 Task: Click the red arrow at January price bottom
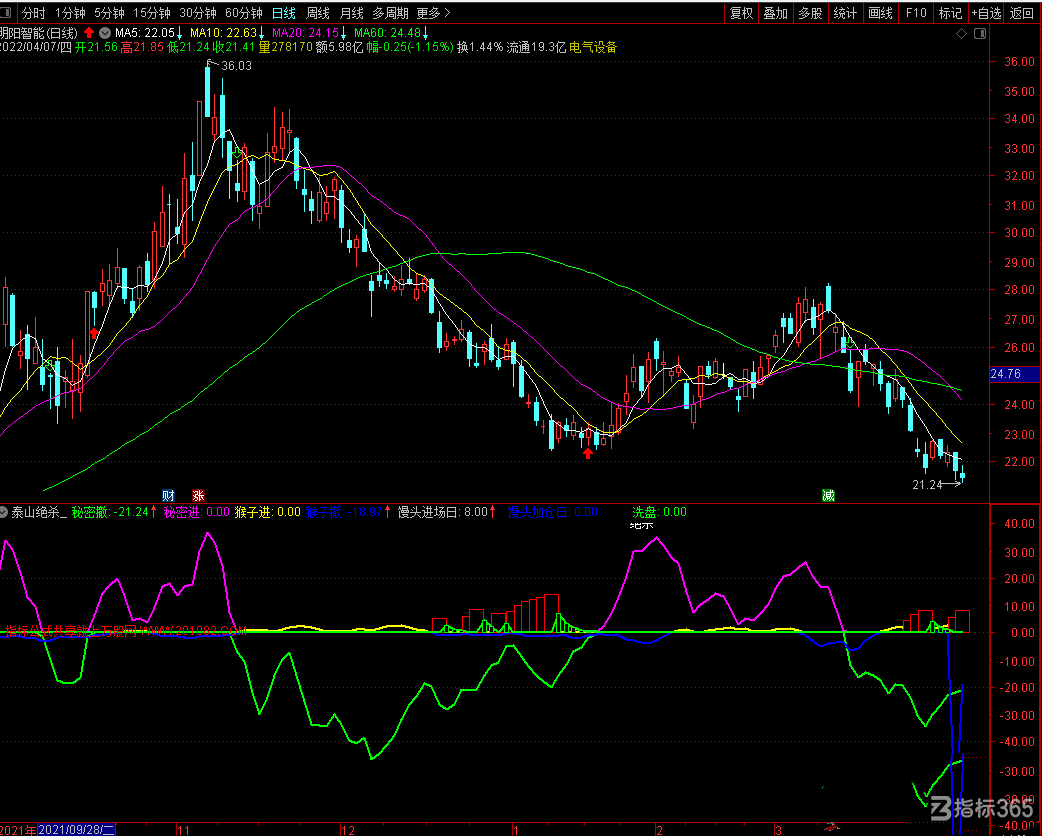click(587, 453)
